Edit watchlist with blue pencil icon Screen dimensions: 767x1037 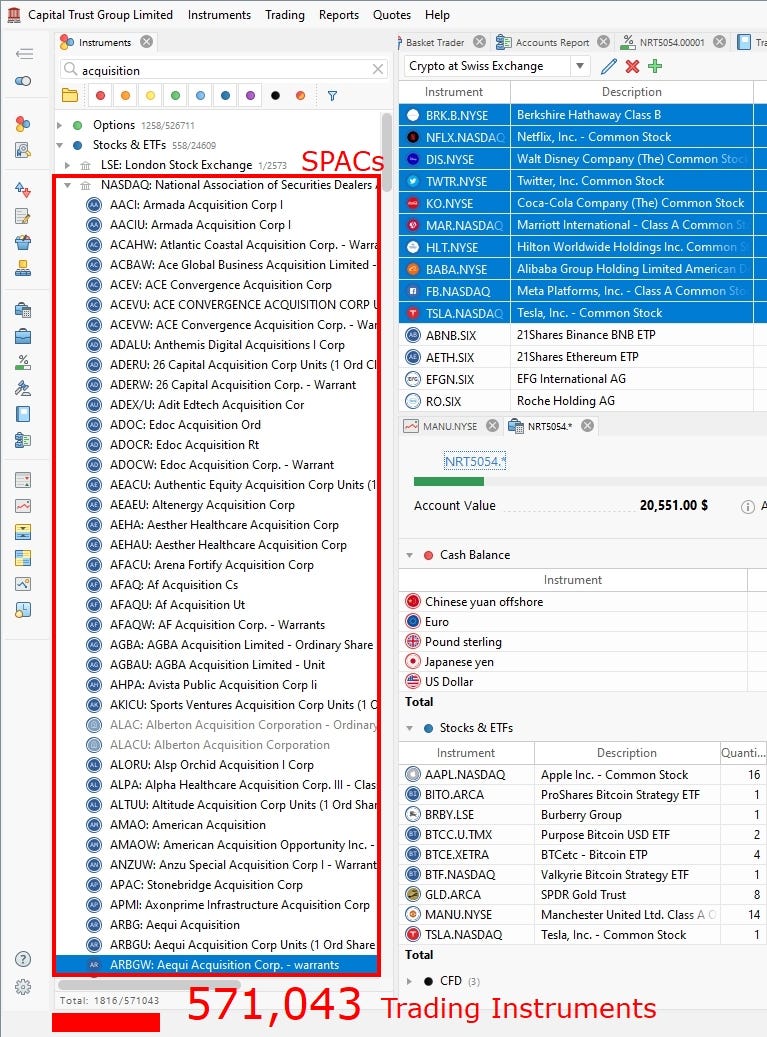(609, 66)
